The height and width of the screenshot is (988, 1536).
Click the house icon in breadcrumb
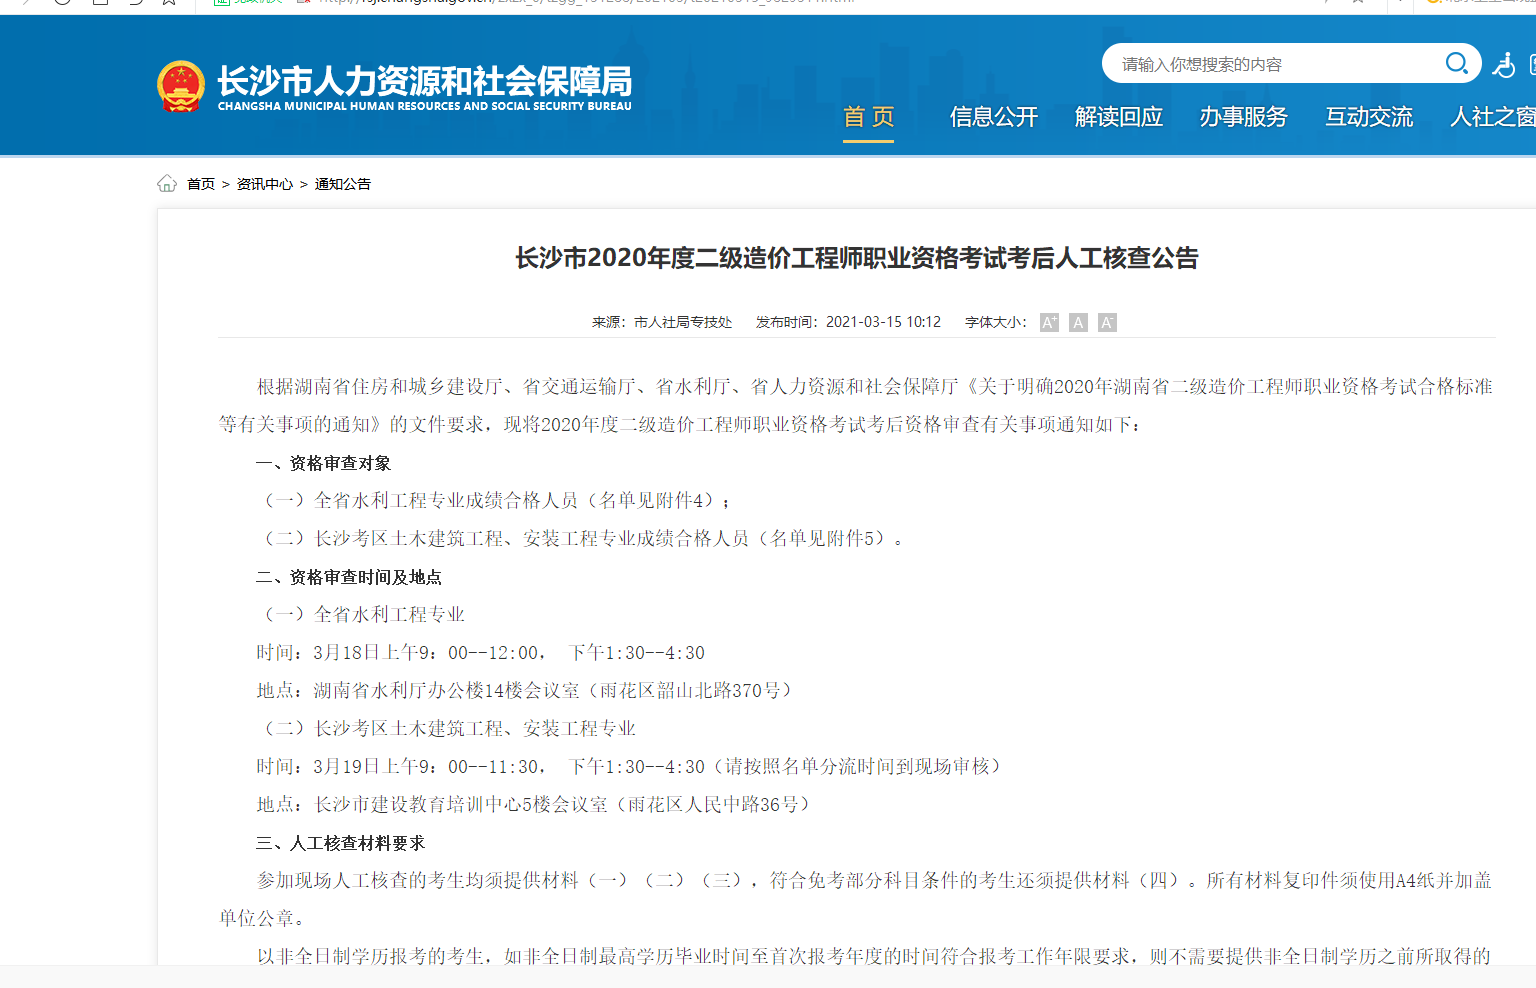click(167, 183)
